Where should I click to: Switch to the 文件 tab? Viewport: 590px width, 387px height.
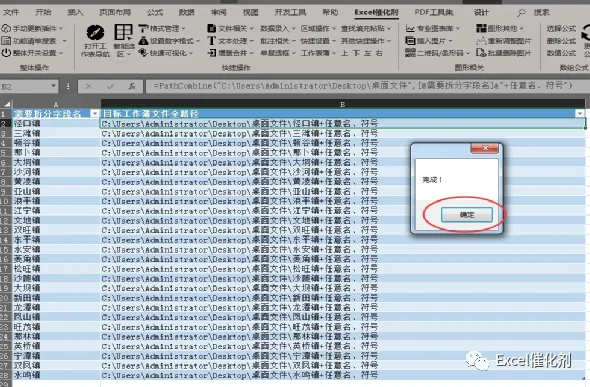tap(11, 12)
